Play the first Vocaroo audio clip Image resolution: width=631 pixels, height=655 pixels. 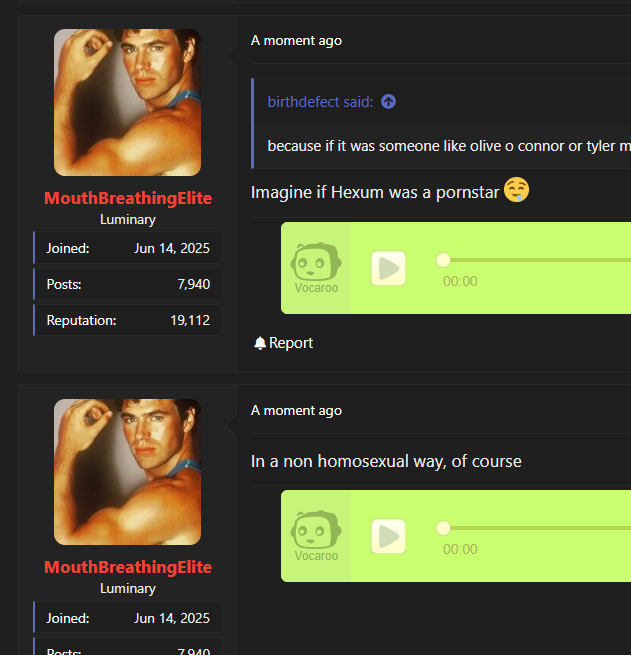(388, 268)
